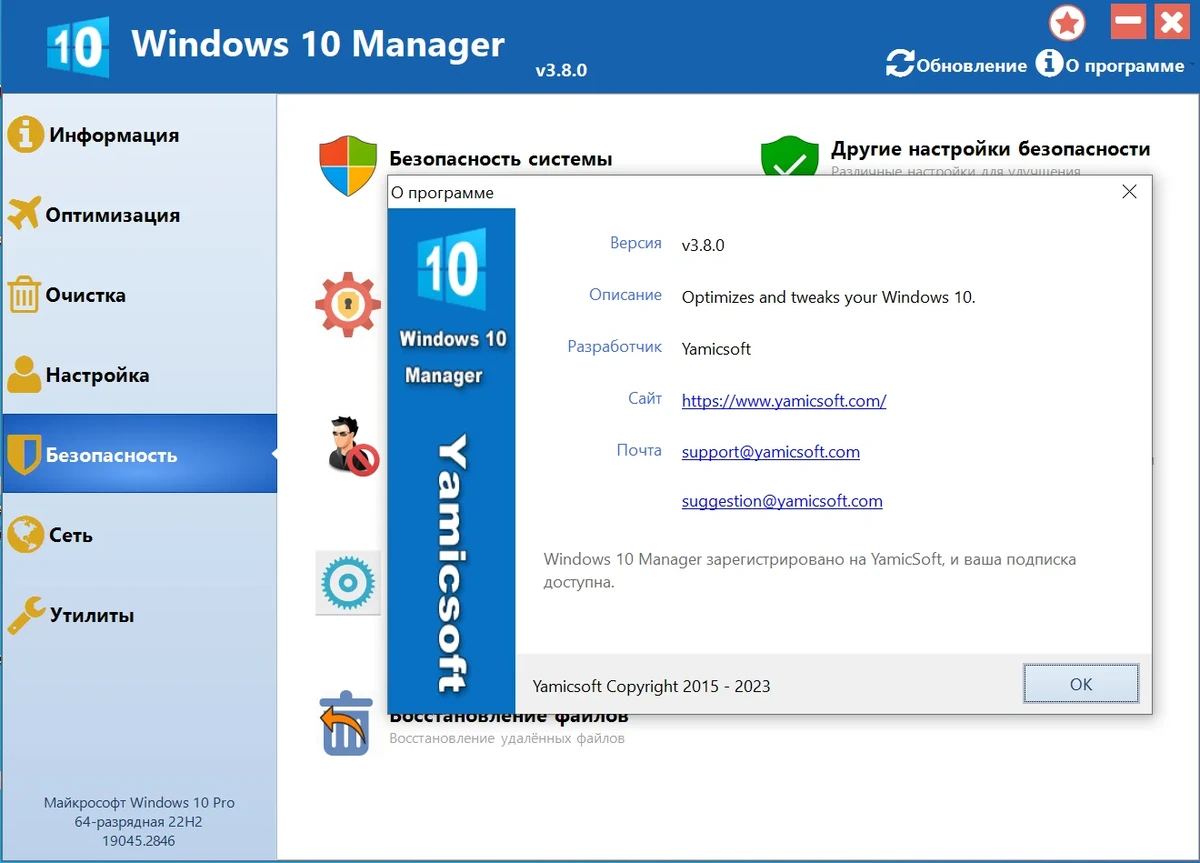The image size is (1200, 863).
Task: Click the Безопасность системы title
Action: click(x=500, y=158)
